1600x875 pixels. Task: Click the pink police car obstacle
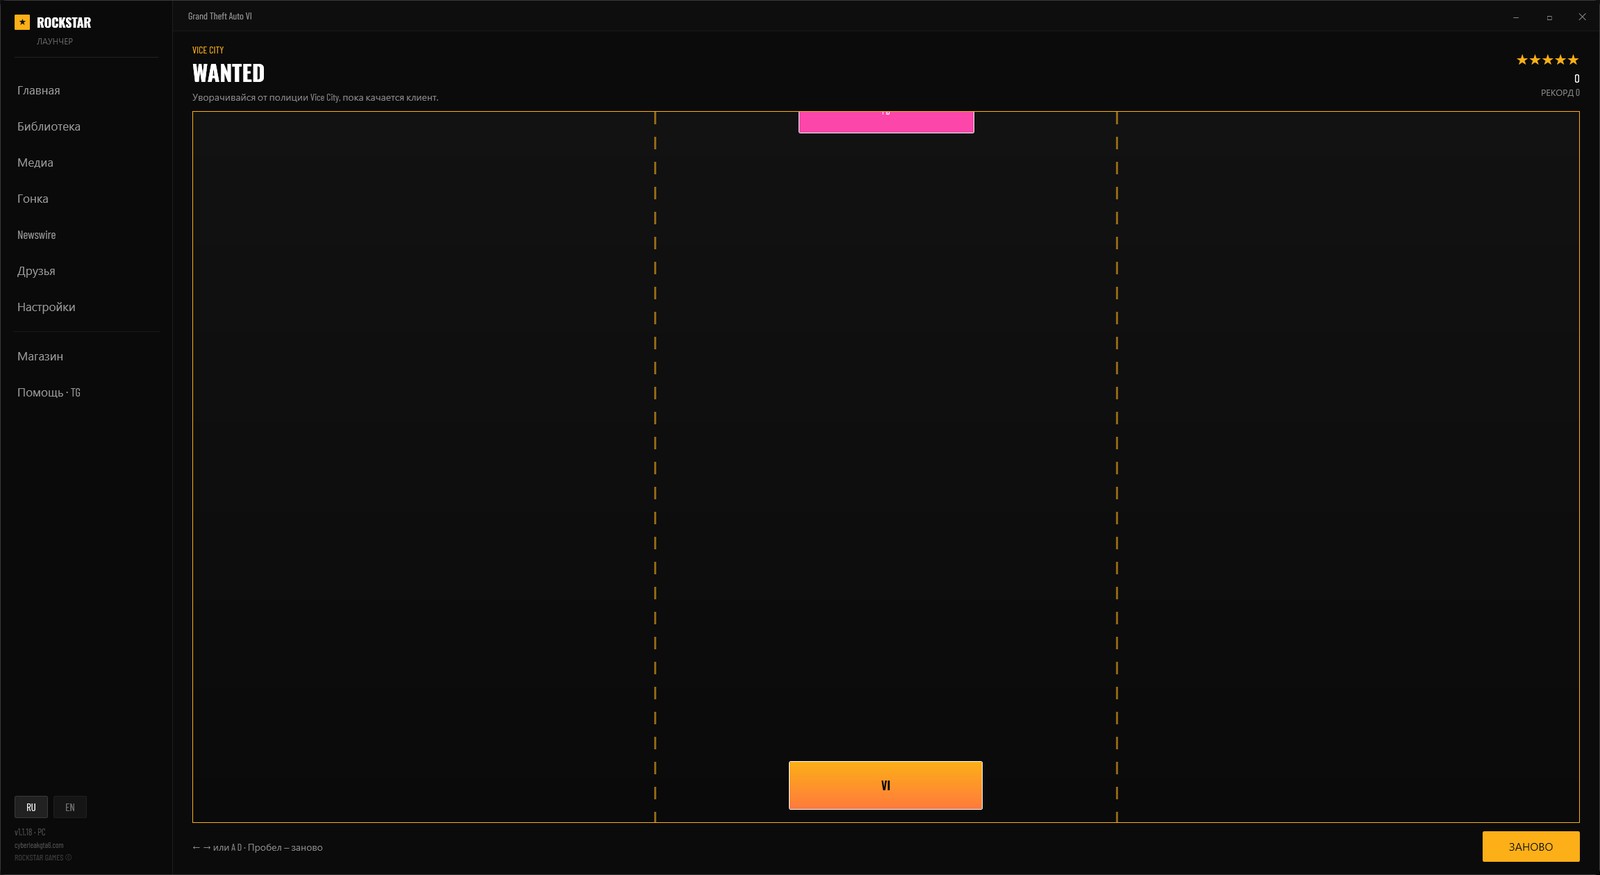(x=886, y=122)
